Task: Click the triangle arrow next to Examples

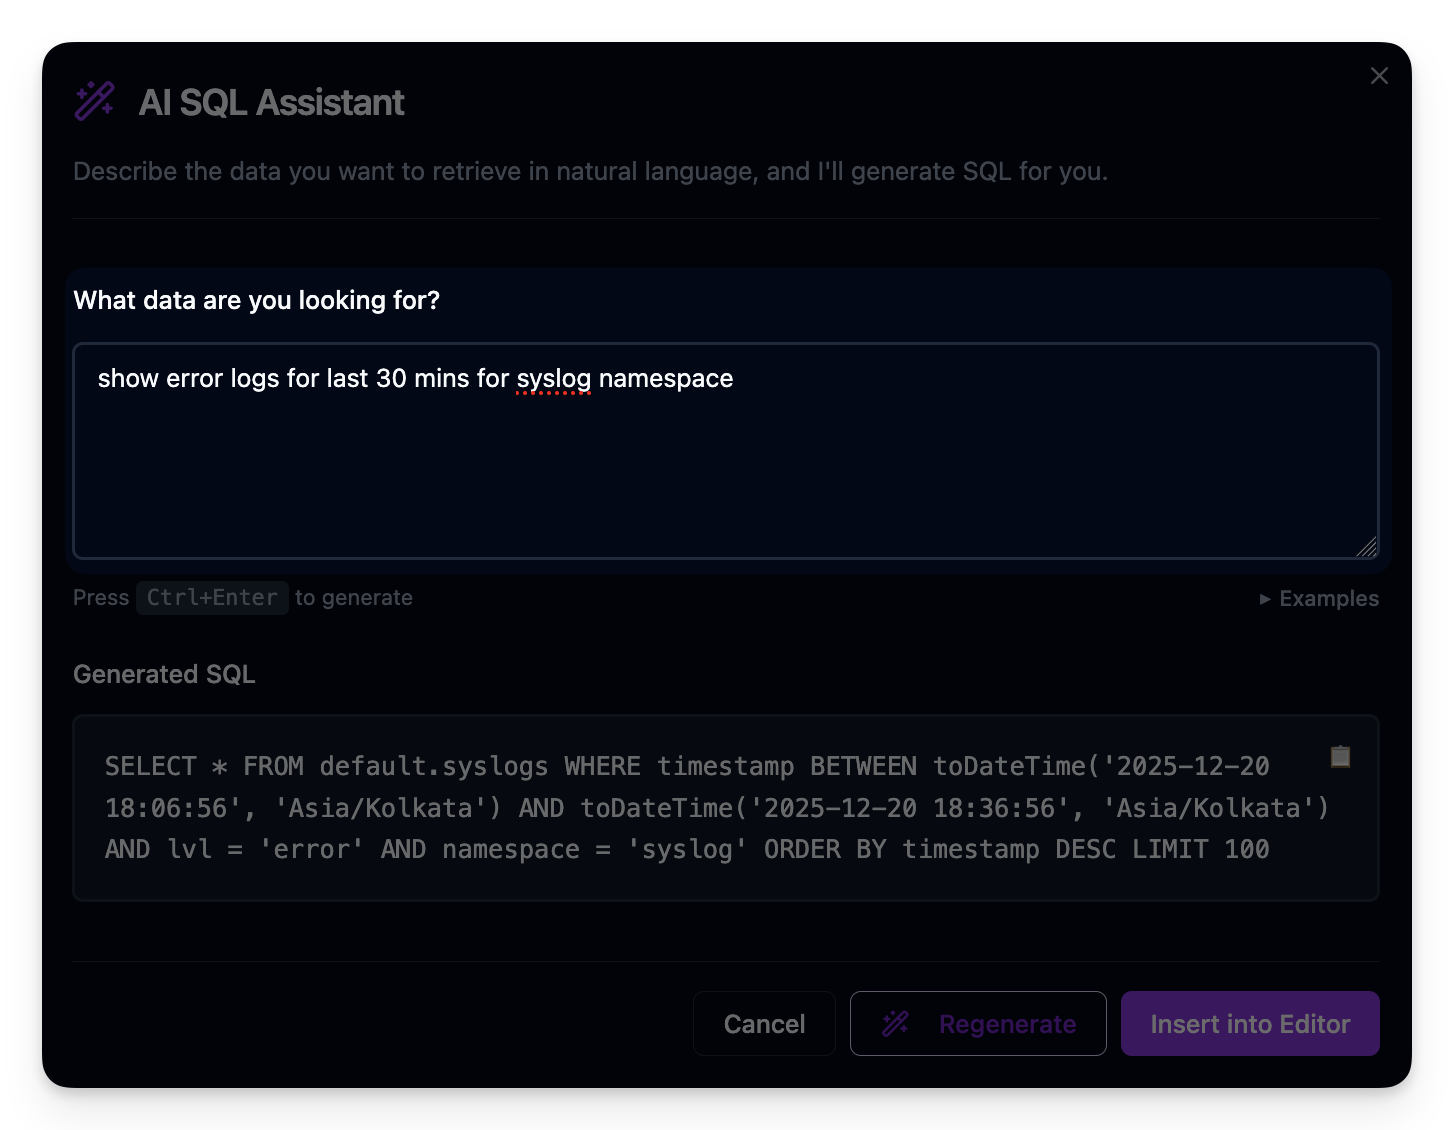Action: (x=1264, y=598)
